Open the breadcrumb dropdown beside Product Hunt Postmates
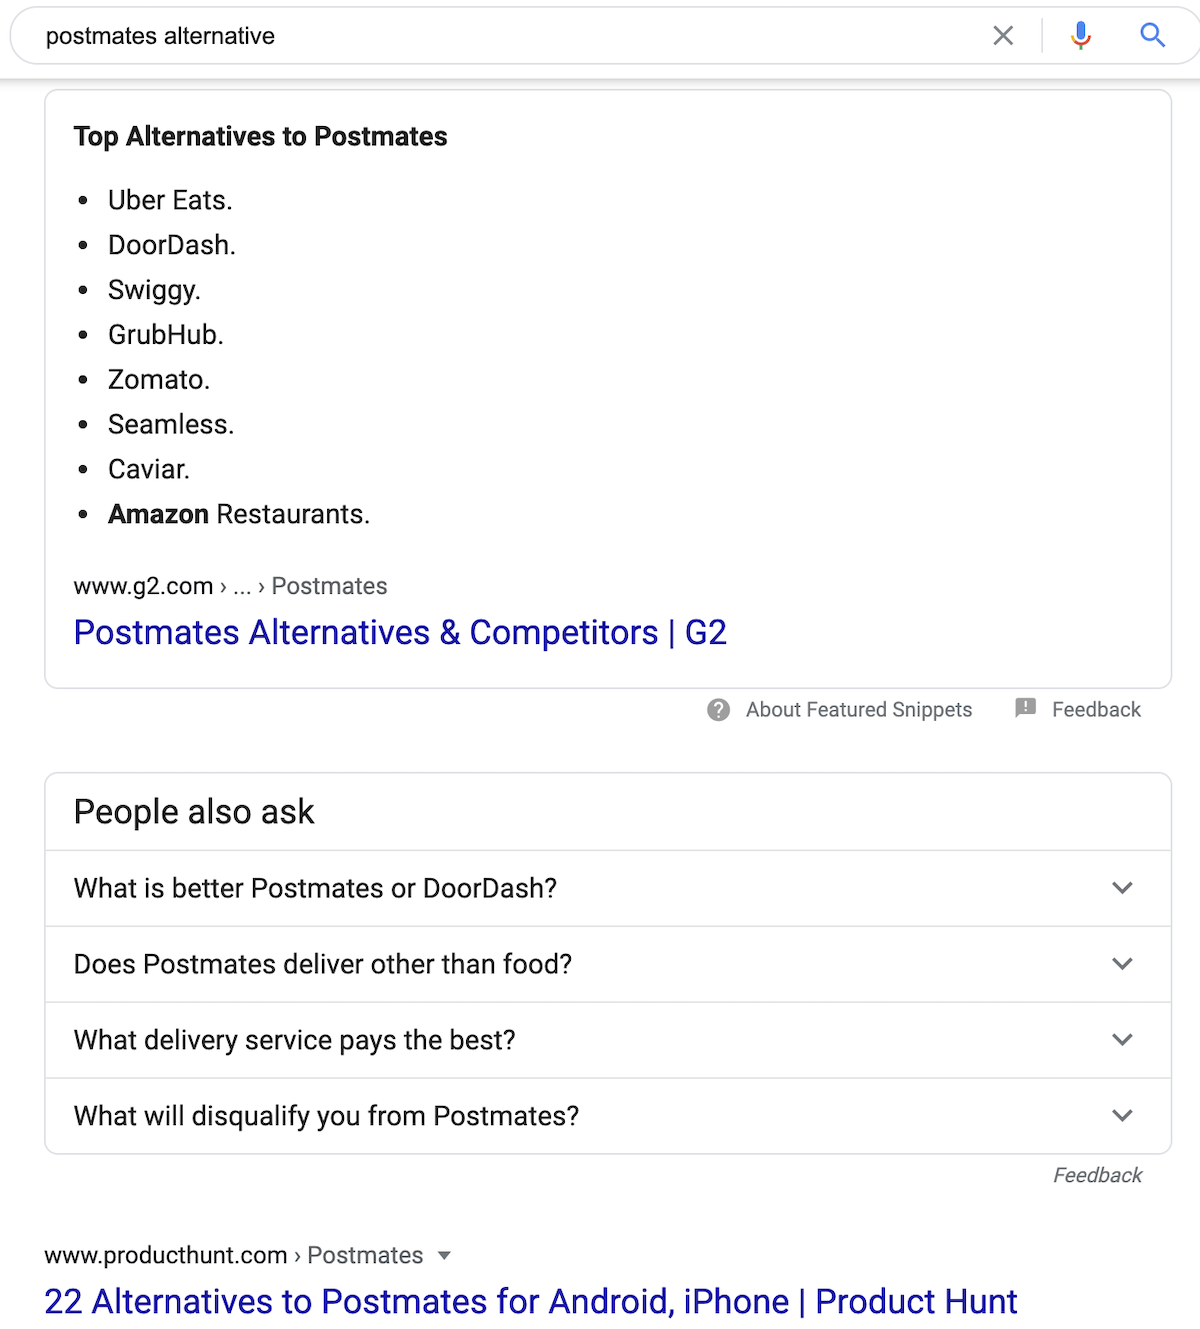 446,1255
